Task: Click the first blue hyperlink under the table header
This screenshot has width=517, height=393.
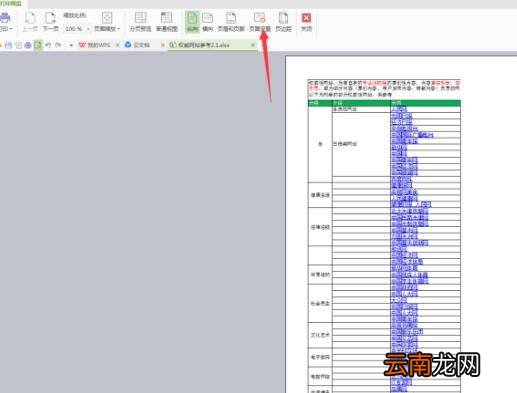Action: tap(399, 109)
